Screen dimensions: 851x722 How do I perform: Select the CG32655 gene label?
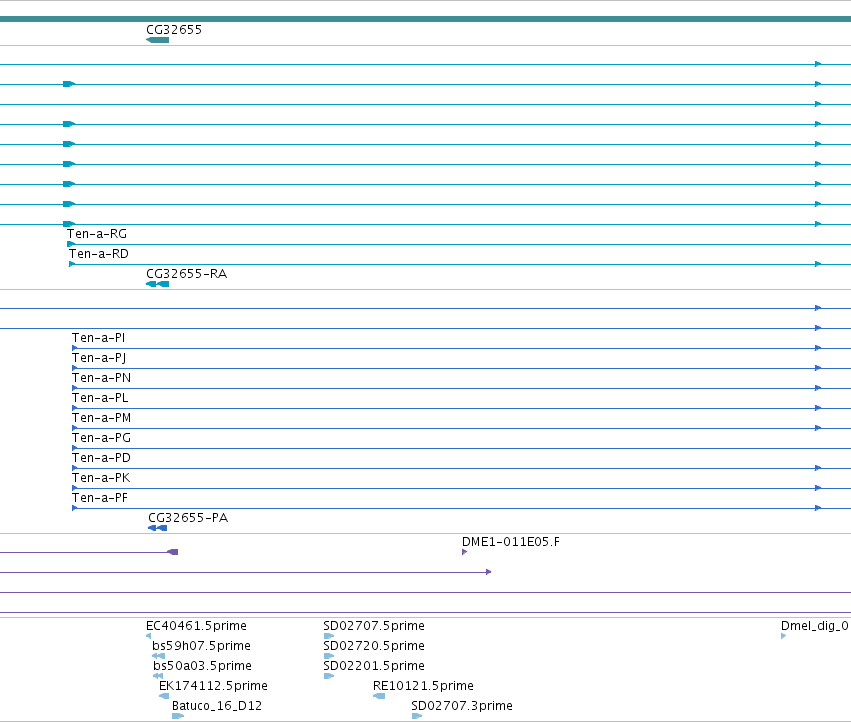click(x=174, y=30)
